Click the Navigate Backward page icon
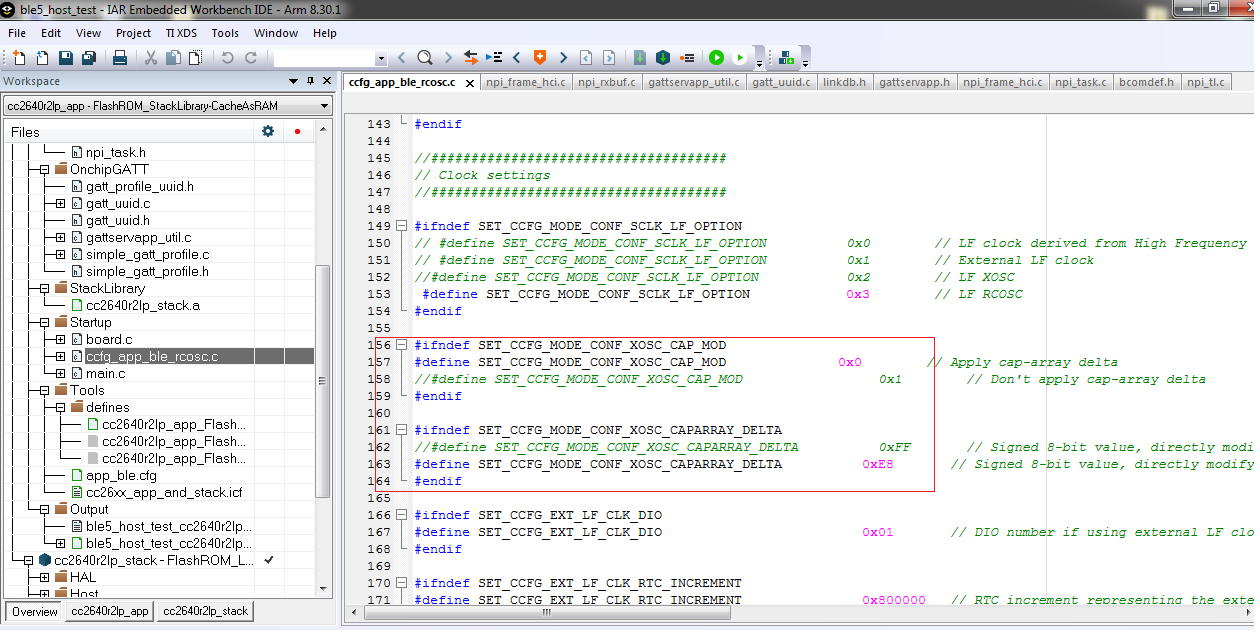The width and height of the screenshot is (1260, 632). [586, 58]
